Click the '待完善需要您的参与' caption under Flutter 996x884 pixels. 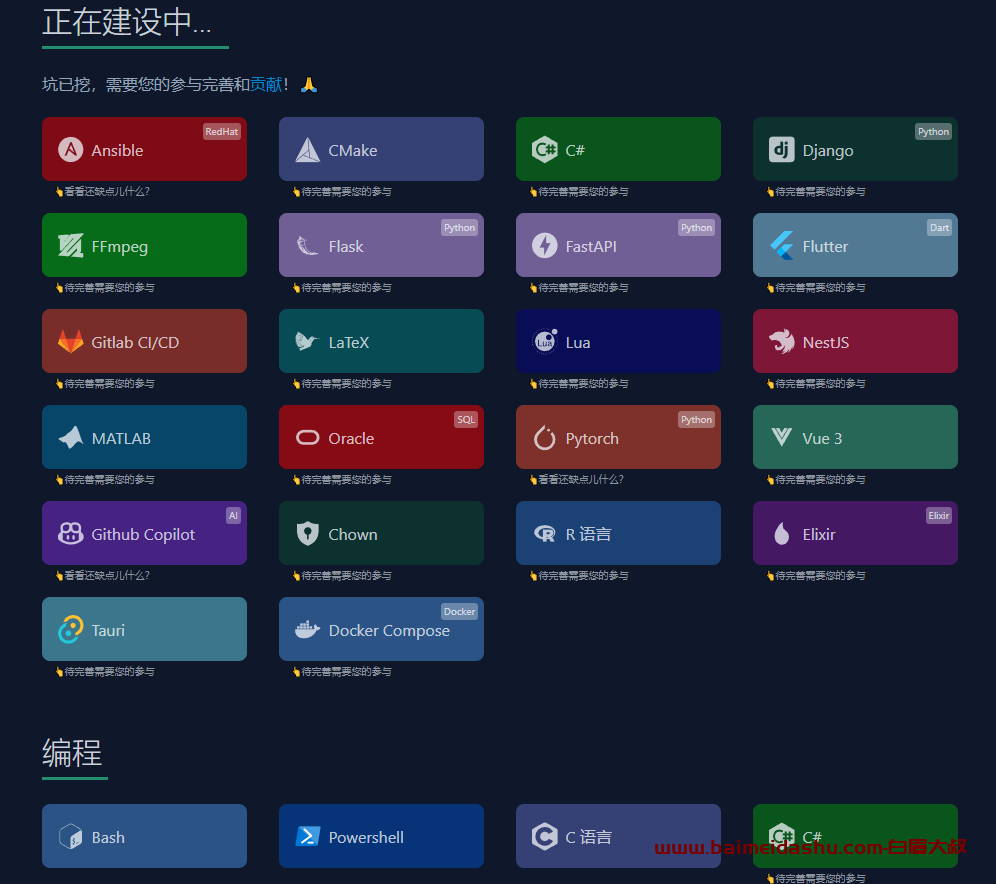[x=816, y=288]
